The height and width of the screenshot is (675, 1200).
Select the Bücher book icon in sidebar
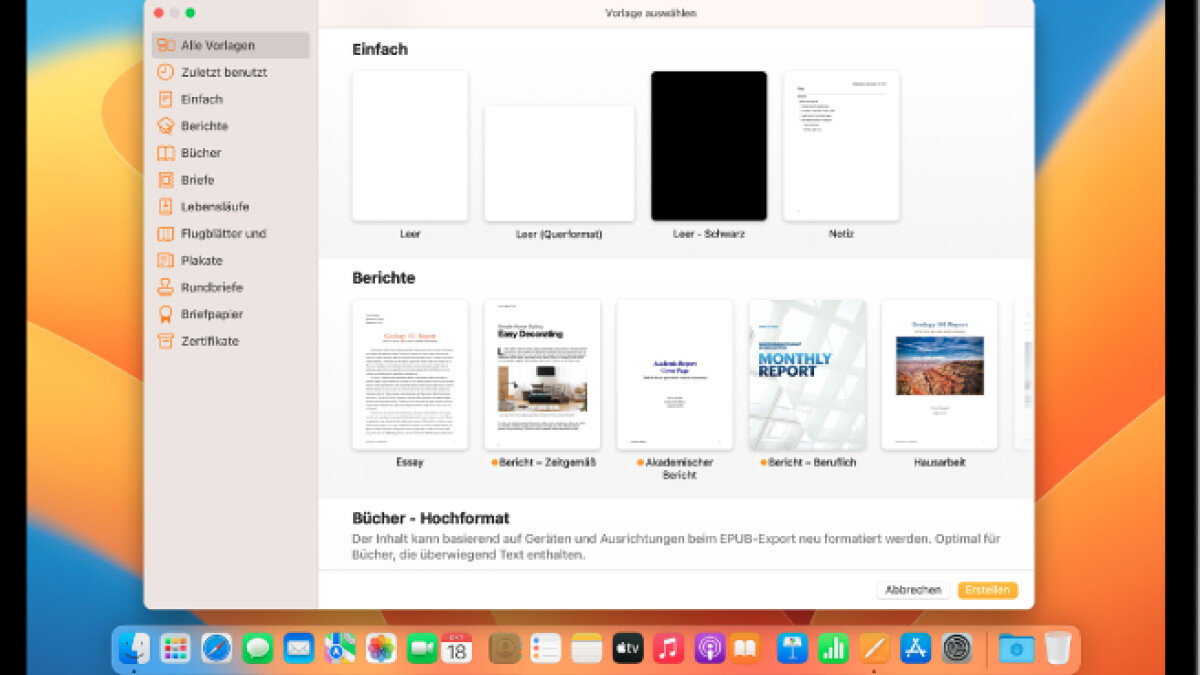166,153
